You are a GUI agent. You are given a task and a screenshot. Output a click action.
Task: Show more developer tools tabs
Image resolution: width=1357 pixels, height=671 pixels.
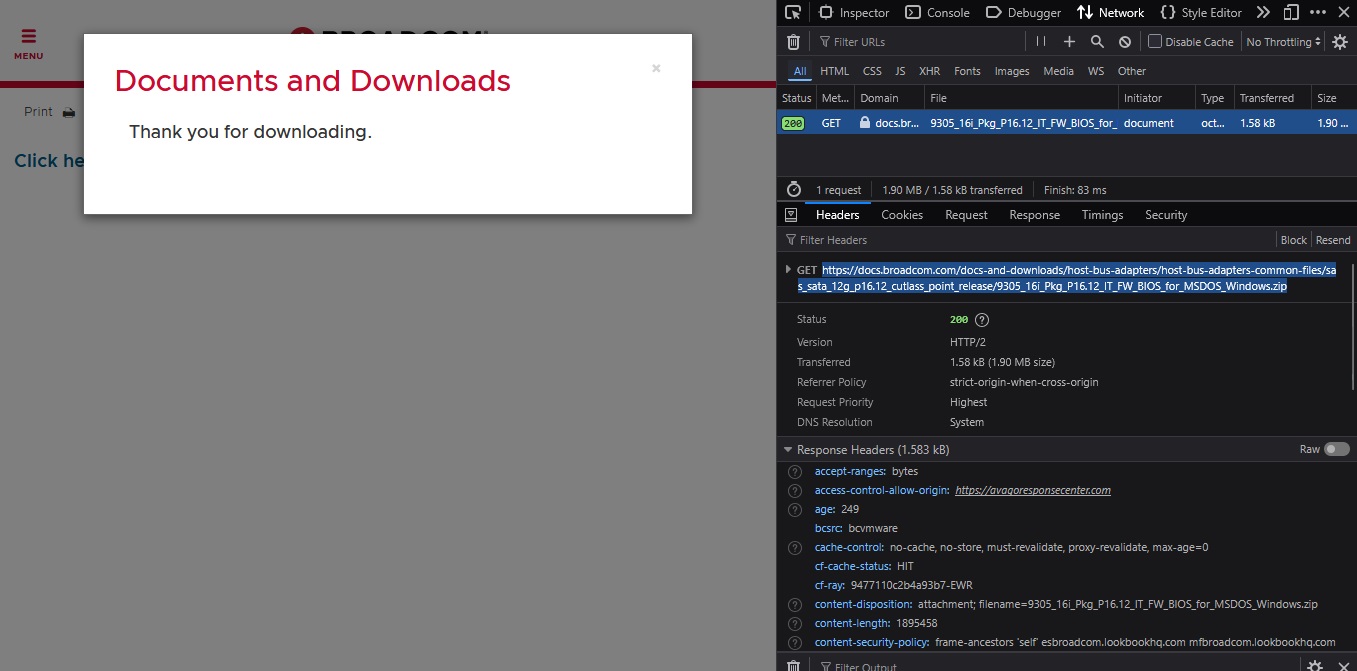1263,13
